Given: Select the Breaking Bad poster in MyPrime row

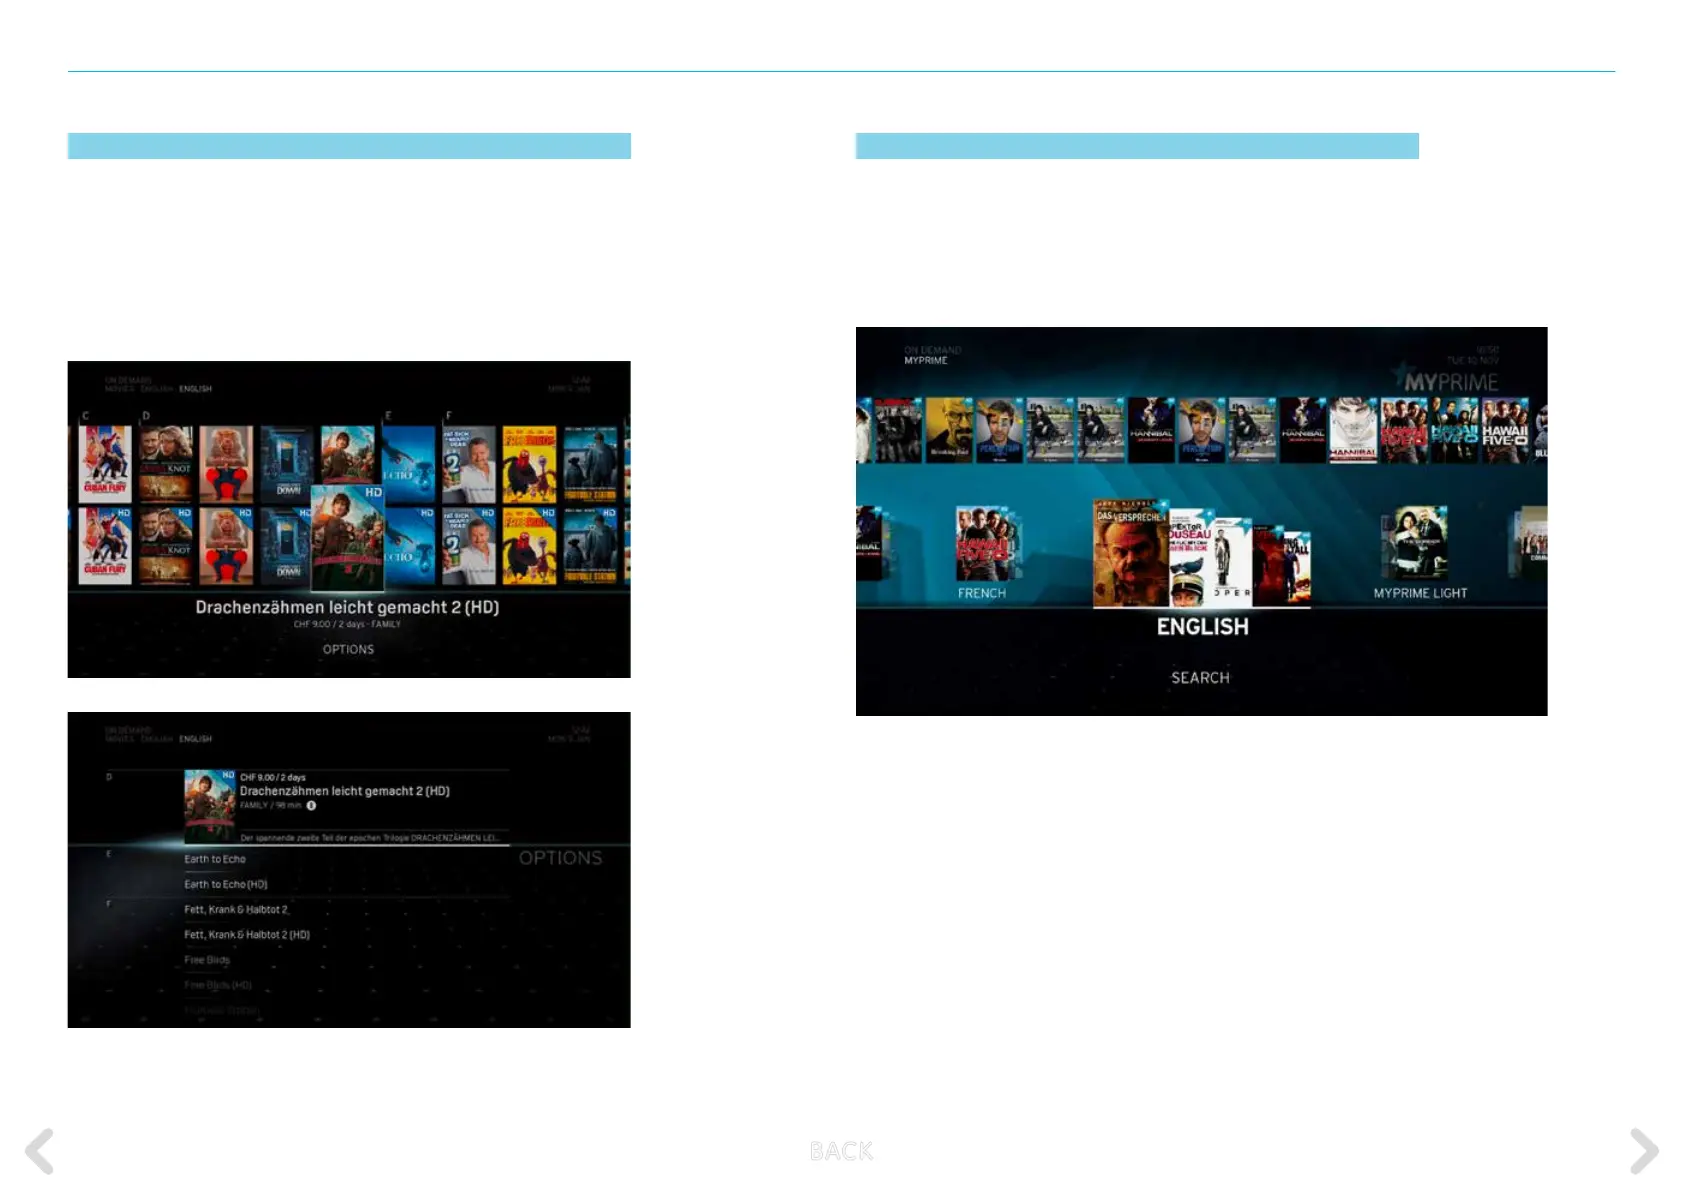Looking at the screenshot, I should [x=949, y=430].
